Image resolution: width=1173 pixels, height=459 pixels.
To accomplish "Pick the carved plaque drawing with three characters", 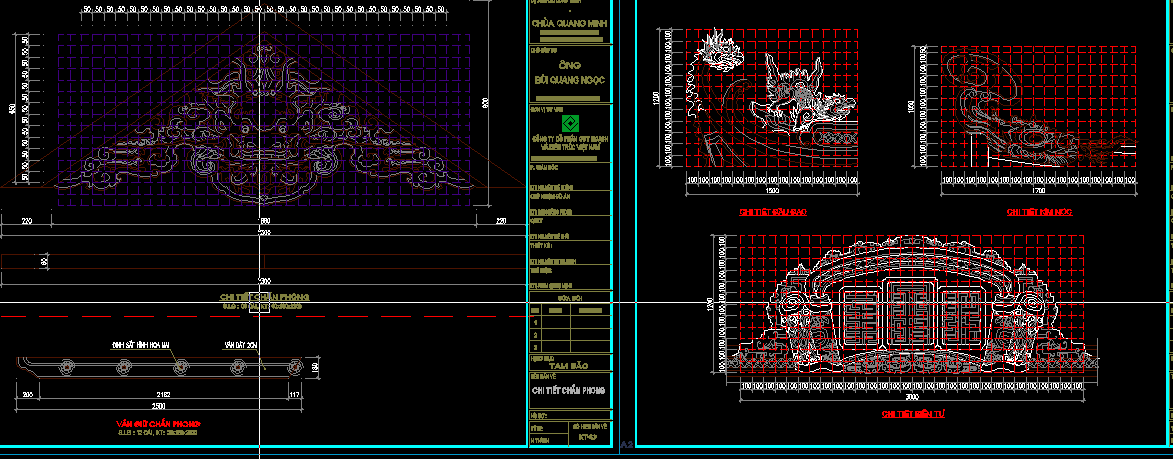I will 912,304.
